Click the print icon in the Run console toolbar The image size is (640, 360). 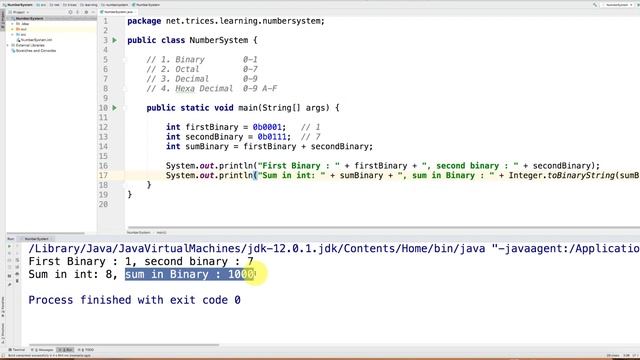(17, 274)
